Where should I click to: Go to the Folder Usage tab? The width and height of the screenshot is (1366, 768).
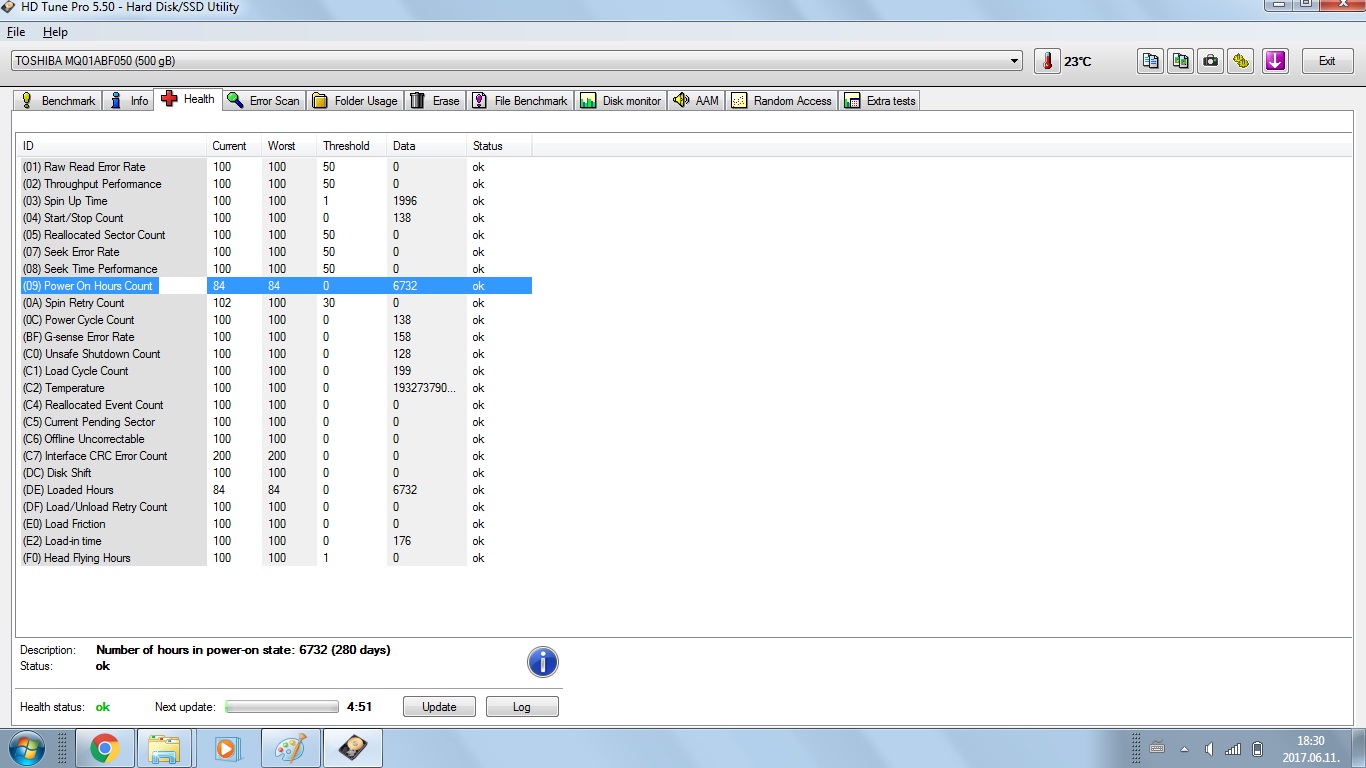pyautogui.click(x=355, y=101)
